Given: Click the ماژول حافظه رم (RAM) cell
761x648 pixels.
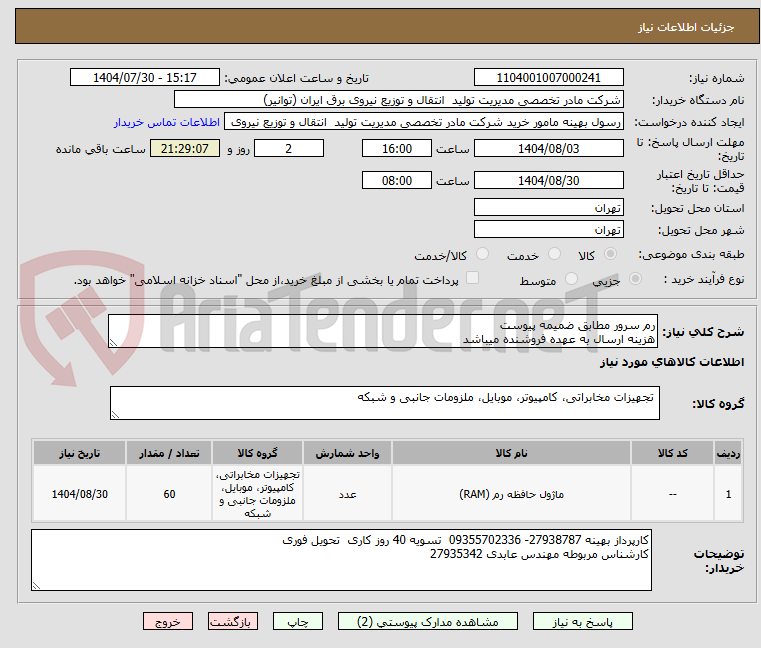Looking at the screenshot, I should tap(511, 494).
